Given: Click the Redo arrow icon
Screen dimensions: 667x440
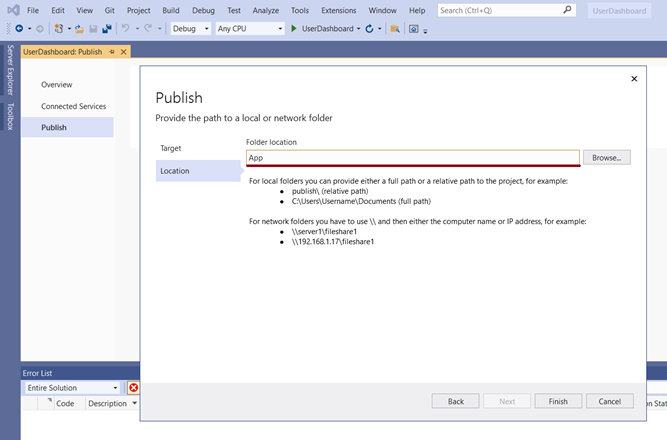Looking at the screenshot, I should tap(148, 29).
